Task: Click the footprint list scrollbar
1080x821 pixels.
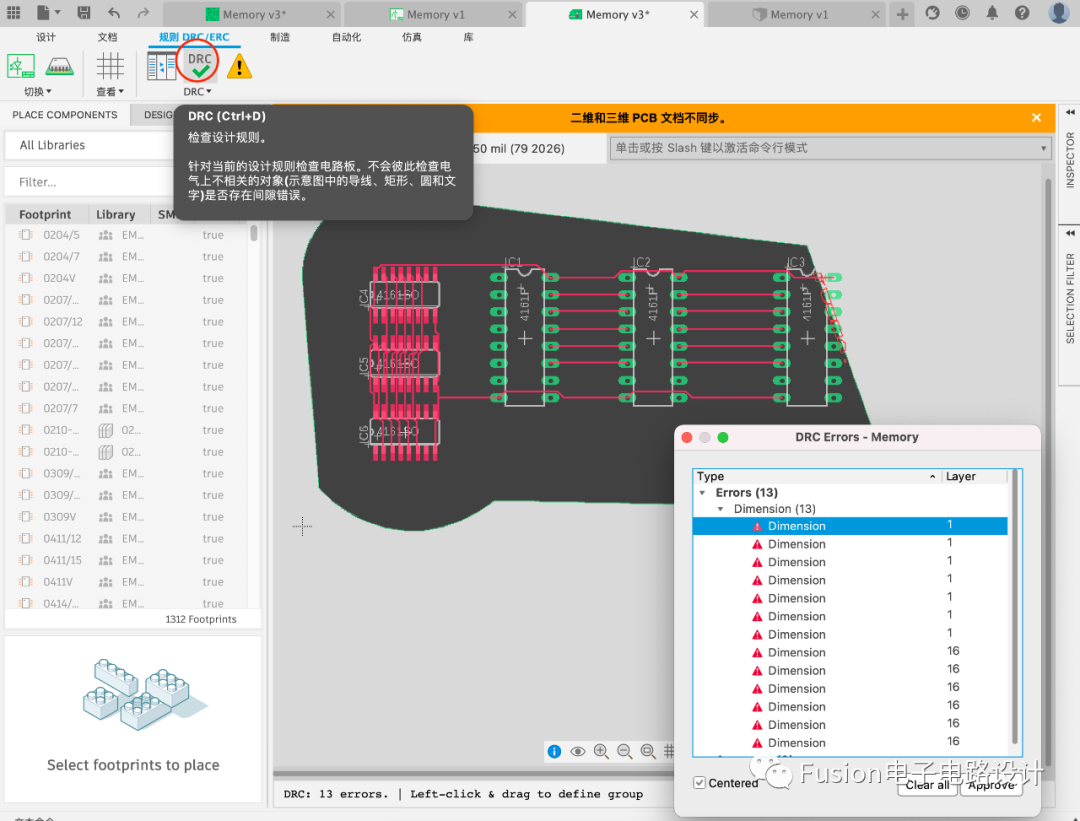Action: point(253,232)
